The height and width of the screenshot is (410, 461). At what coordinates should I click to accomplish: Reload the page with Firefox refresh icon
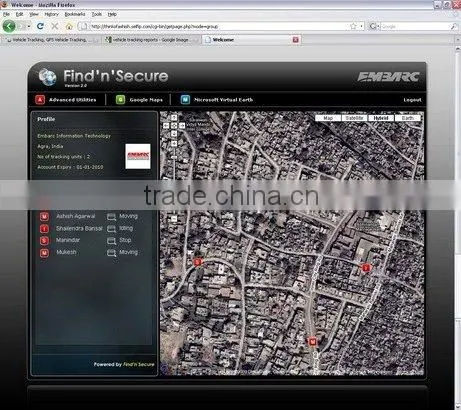pos(40,26)
